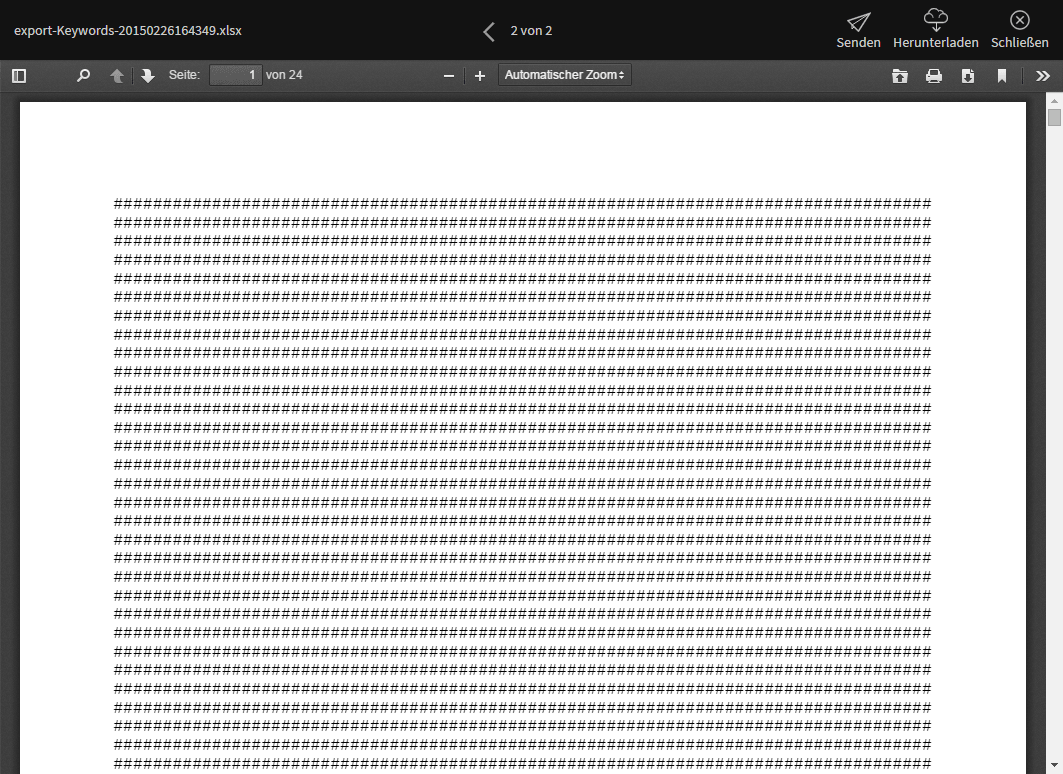Close the preview with Schließen

[1020, 30]
